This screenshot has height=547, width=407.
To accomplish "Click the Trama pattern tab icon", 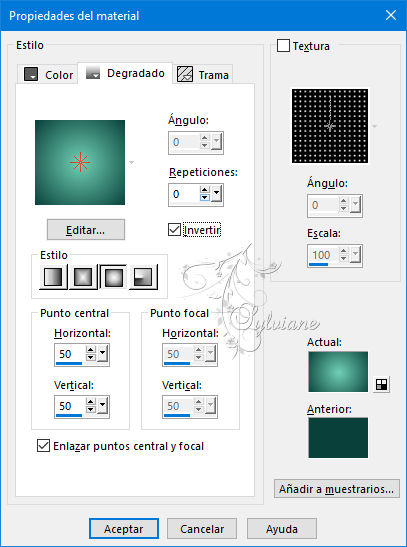I will pos(185,74).
